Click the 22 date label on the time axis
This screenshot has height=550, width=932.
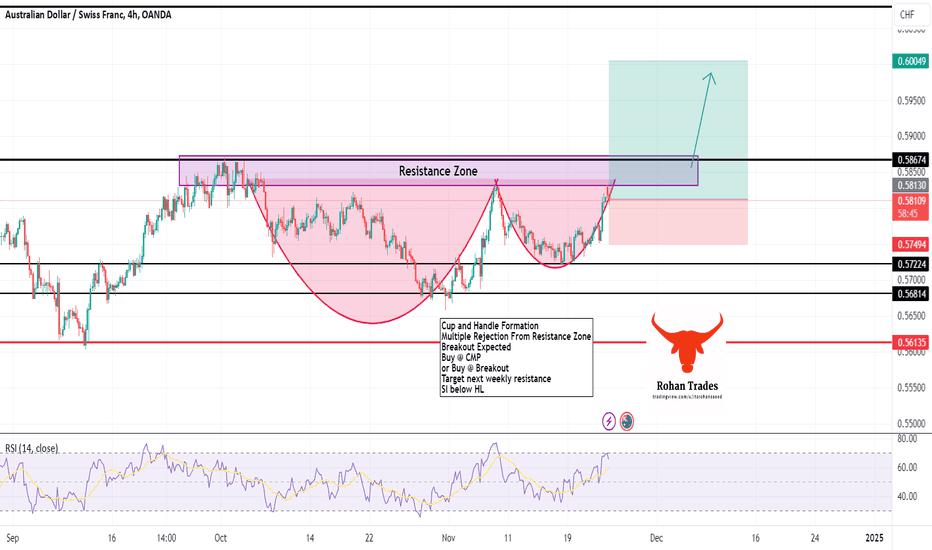pos(369,538)
